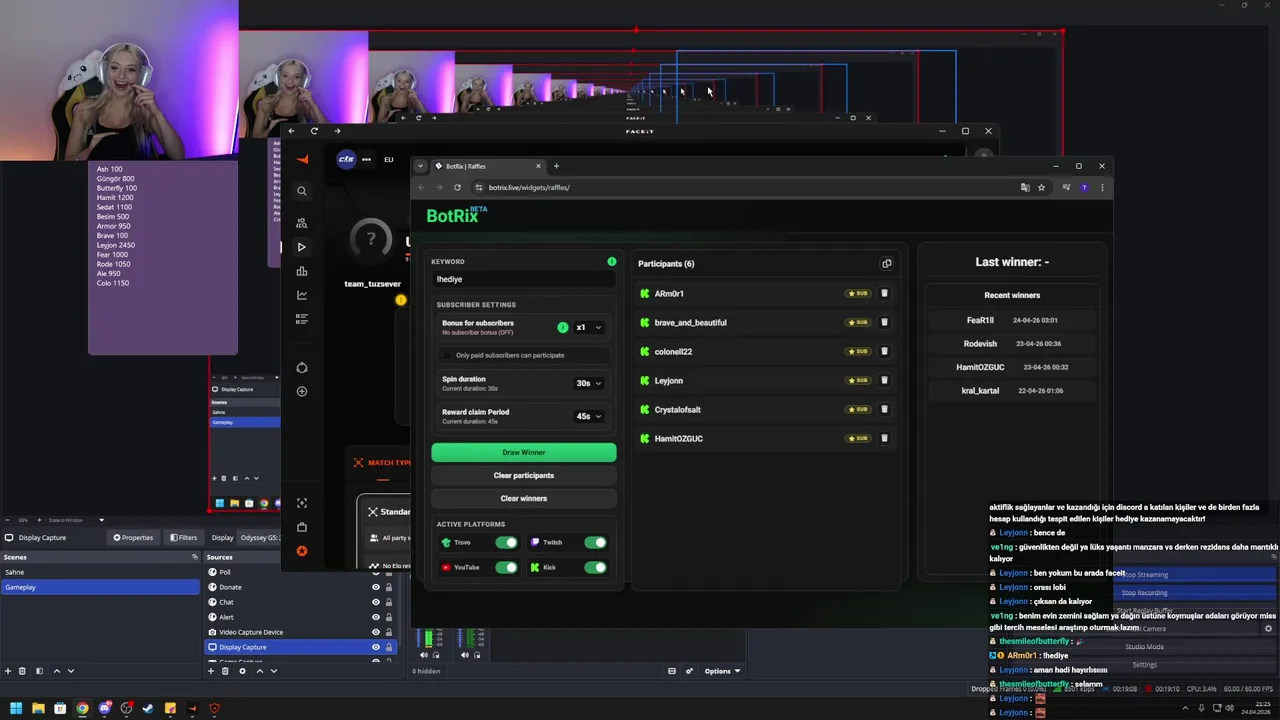Delete Crystalofsalt participant entry
The width and height of the screenshot is (1280, 720).
pyautogui.click(x=884, y=410)
